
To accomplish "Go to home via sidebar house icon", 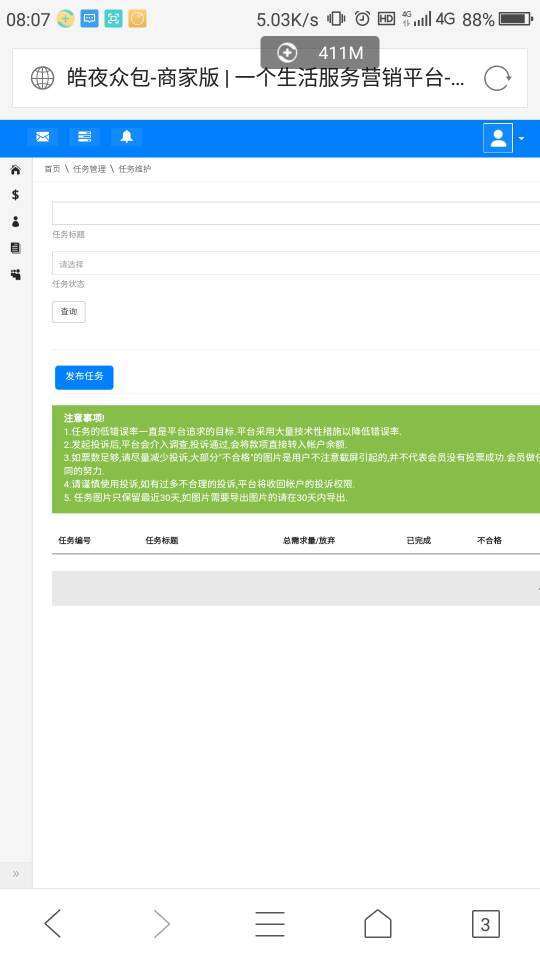I will 15,170.
